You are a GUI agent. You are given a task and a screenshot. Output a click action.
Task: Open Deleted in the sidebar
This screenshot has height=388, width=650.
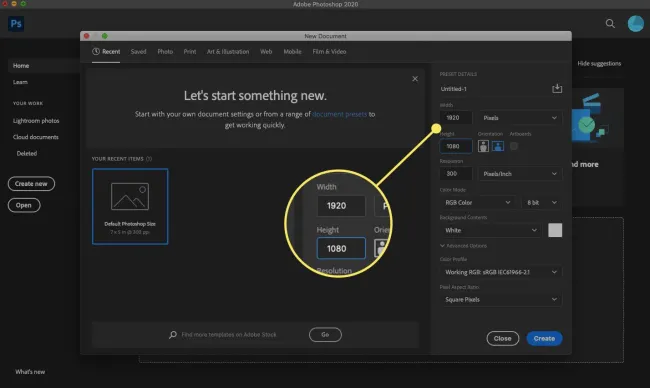27,153
